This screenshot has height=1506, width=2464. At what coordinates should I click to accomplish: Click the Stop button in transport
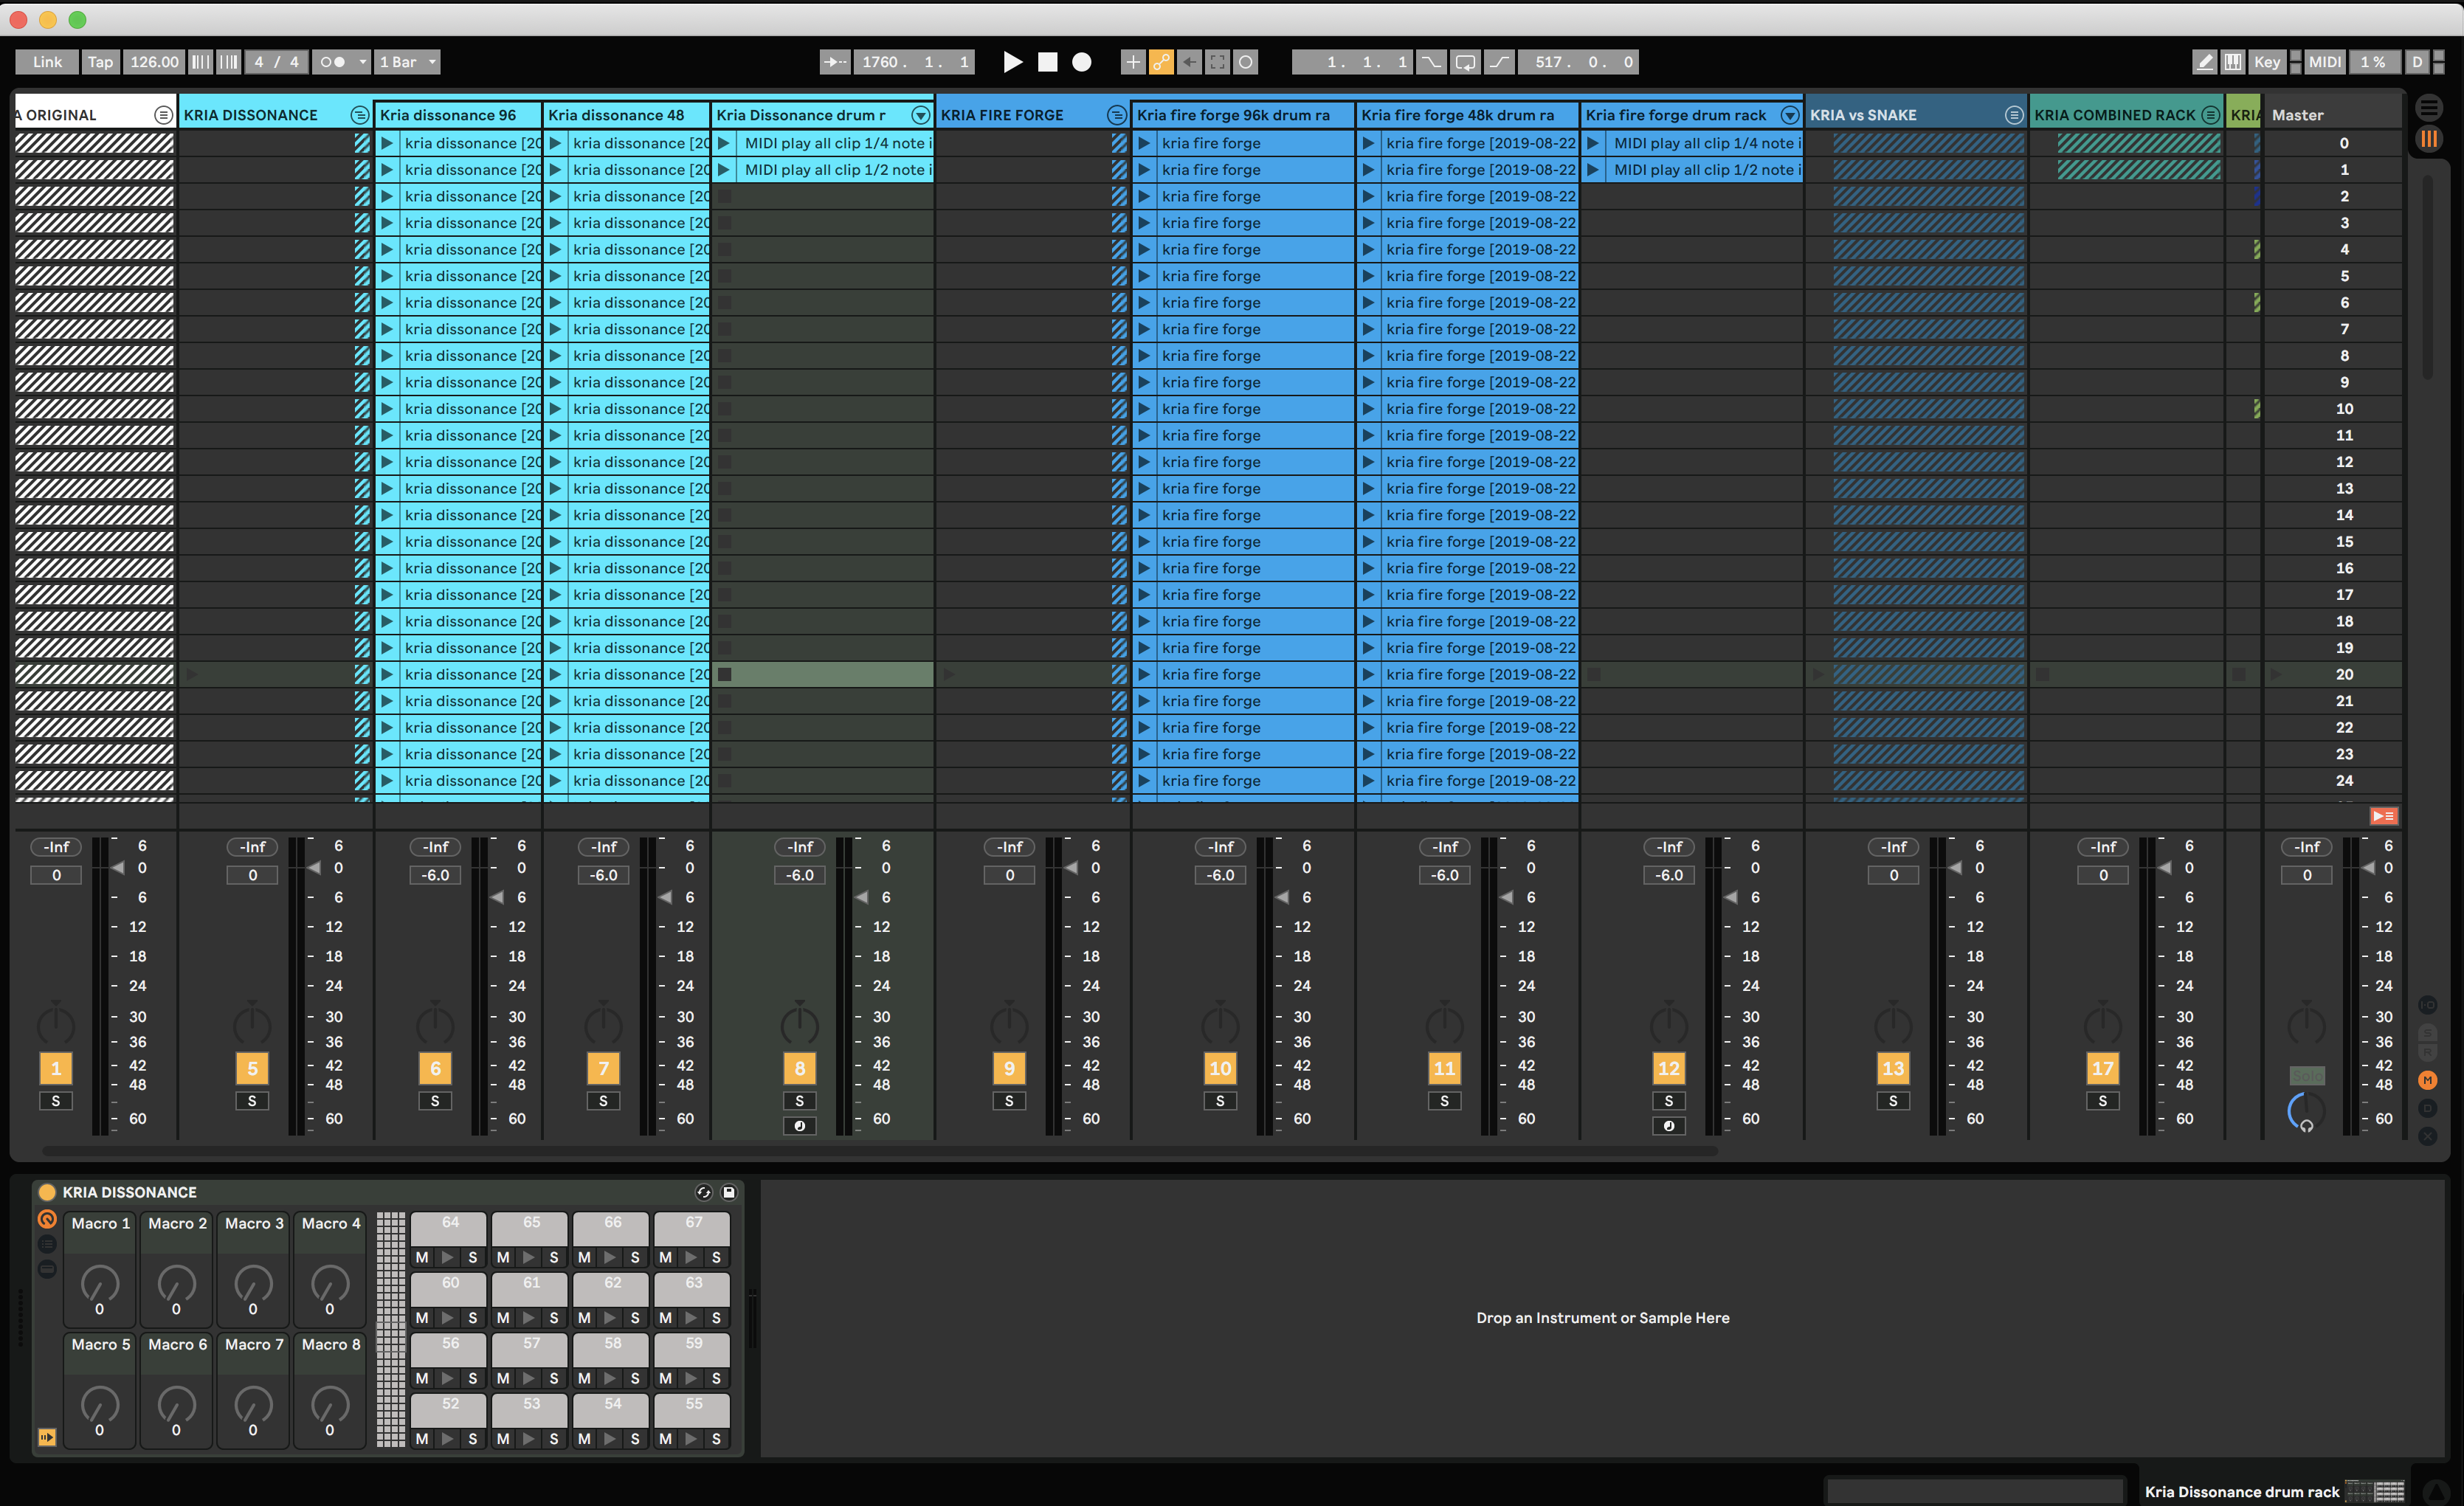coord(1047,62)
